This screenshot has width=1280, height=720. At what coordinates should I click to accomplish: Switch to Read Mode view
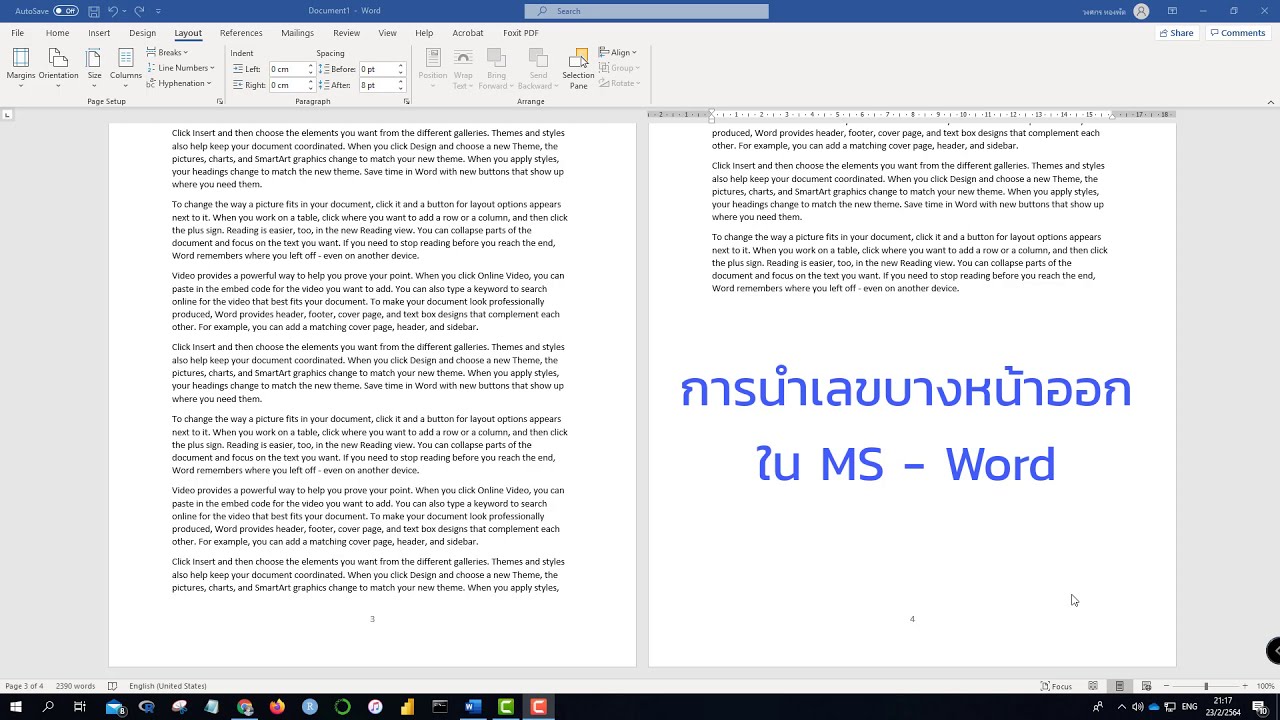(x=1093, y=686)
